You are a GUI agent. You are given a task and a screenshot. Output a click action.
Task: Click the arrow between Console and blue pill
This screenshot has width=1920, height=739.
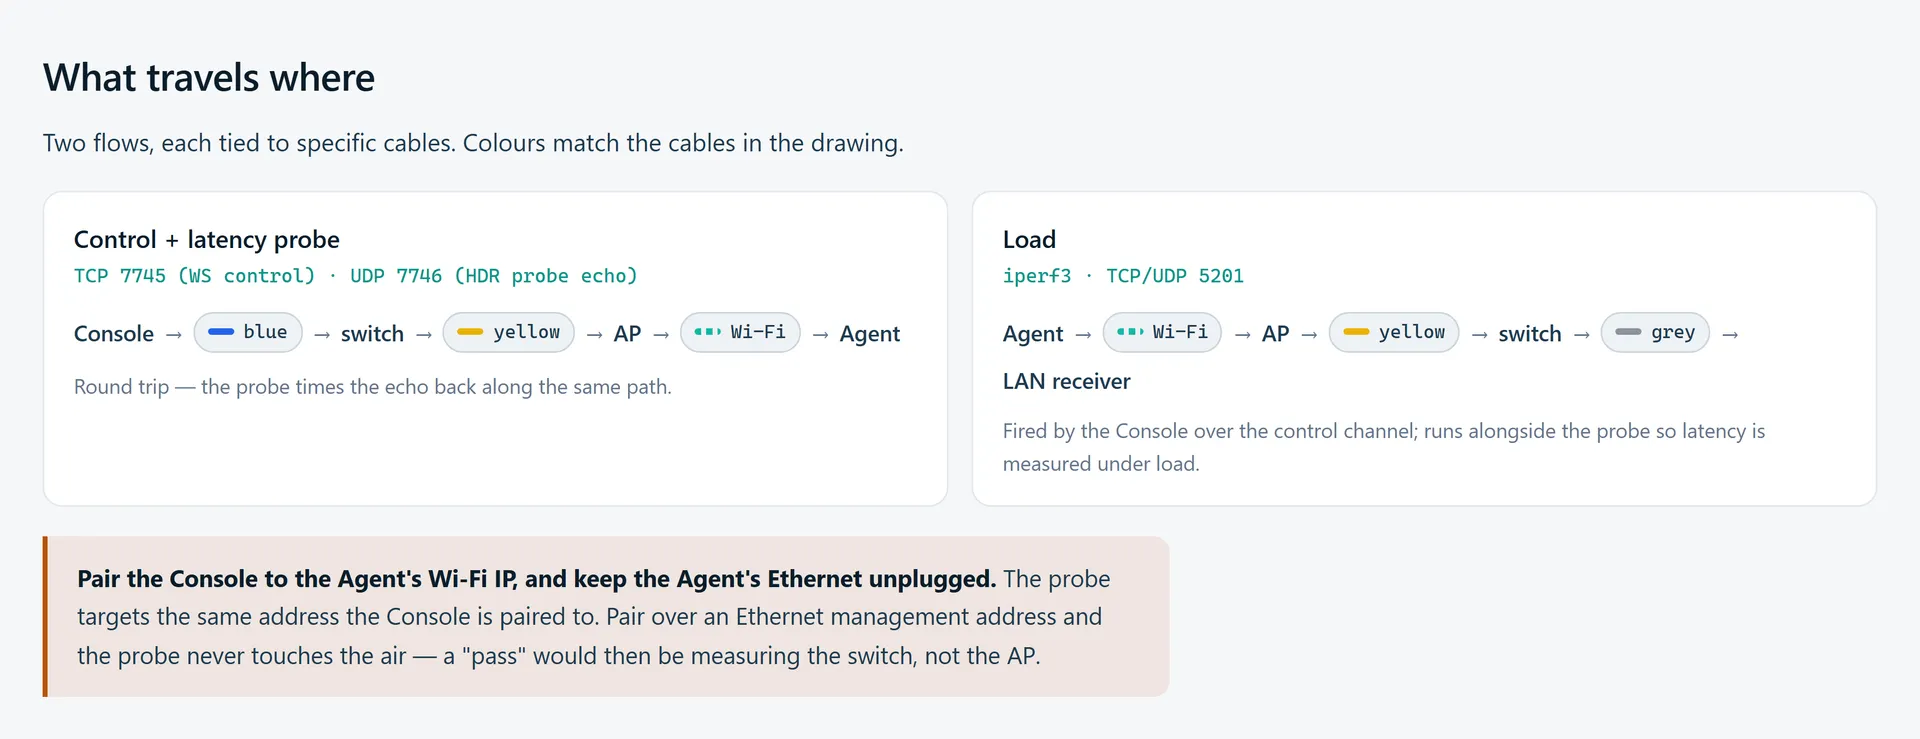(174, 335)
